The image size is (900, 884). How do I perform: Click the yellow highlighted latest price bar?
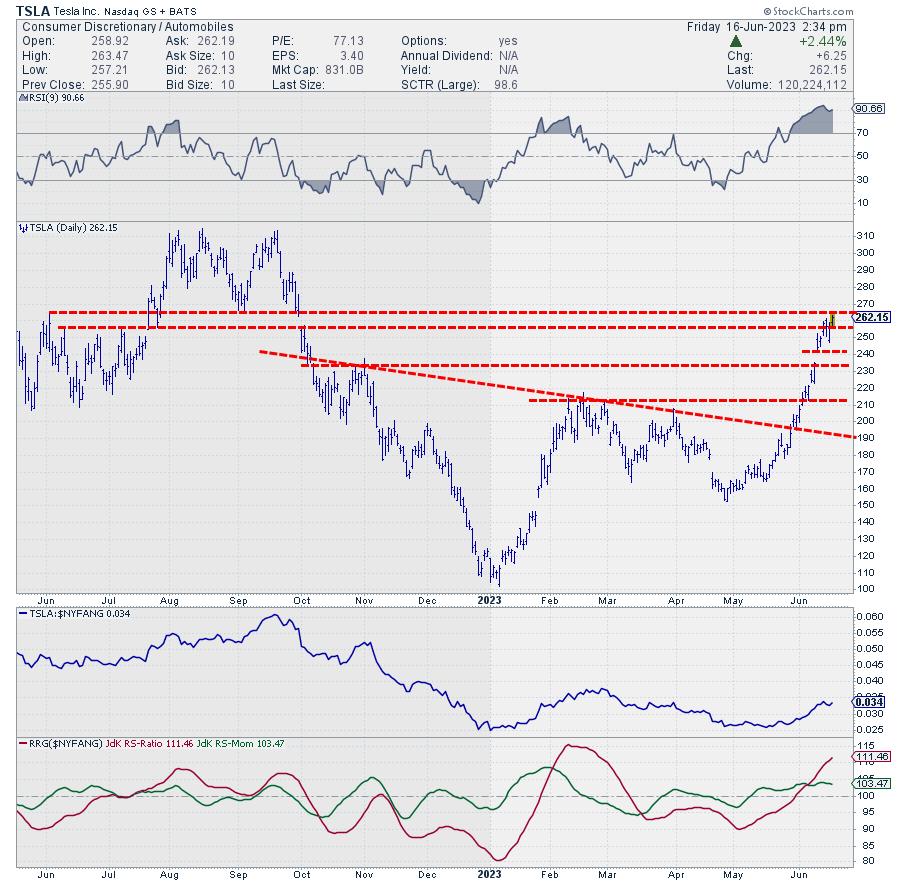coord(832,321)
